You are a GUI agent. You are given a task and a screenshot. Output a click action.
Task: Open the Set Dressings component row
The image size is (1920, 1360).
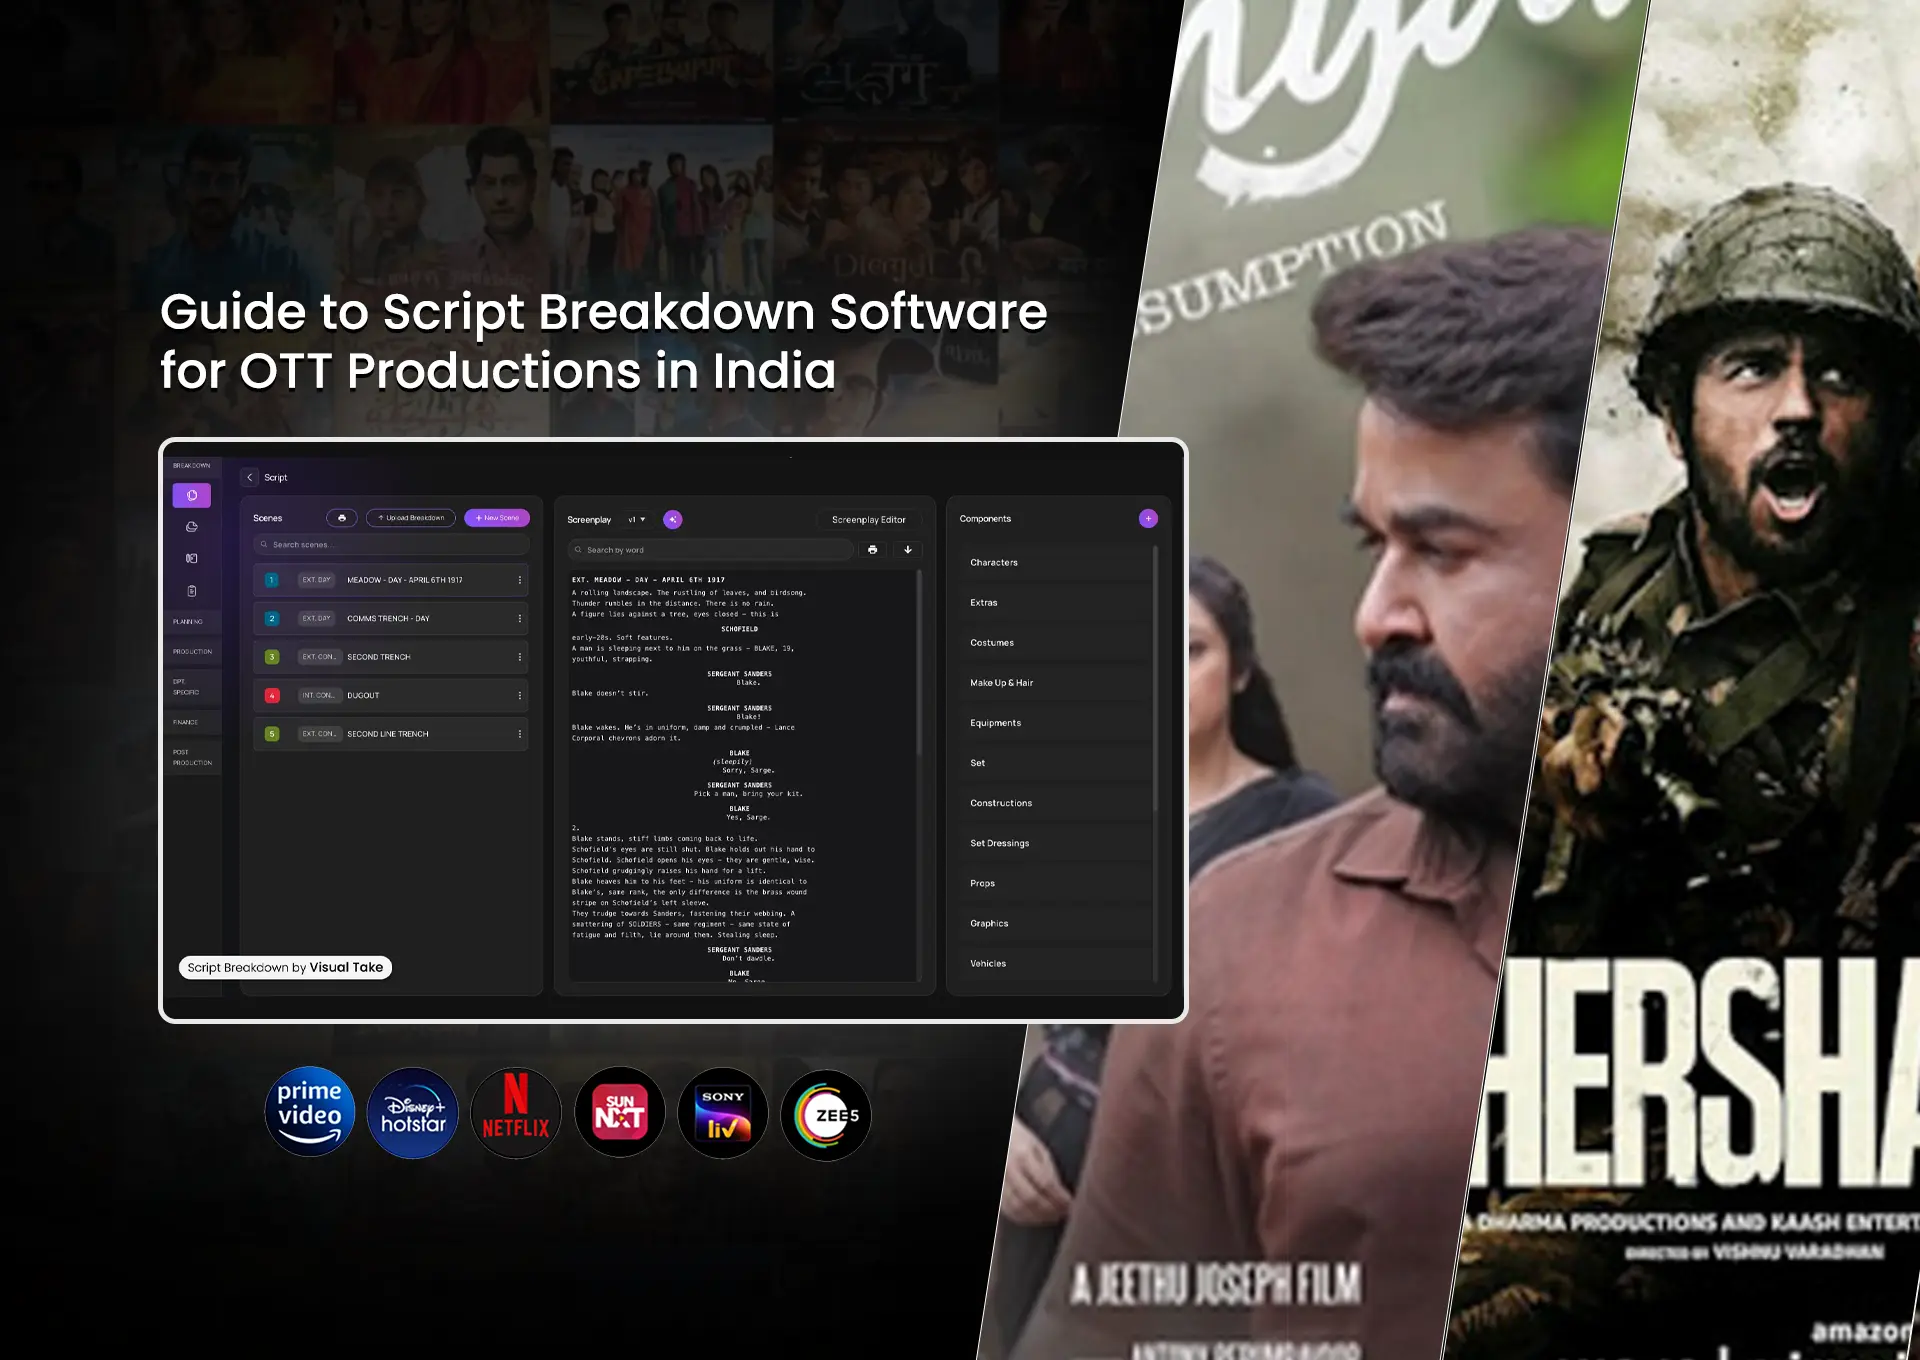[1054, 843]
